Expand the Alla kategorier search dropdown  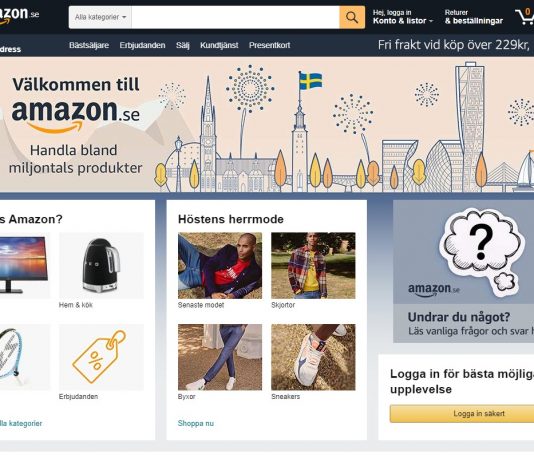100,17
